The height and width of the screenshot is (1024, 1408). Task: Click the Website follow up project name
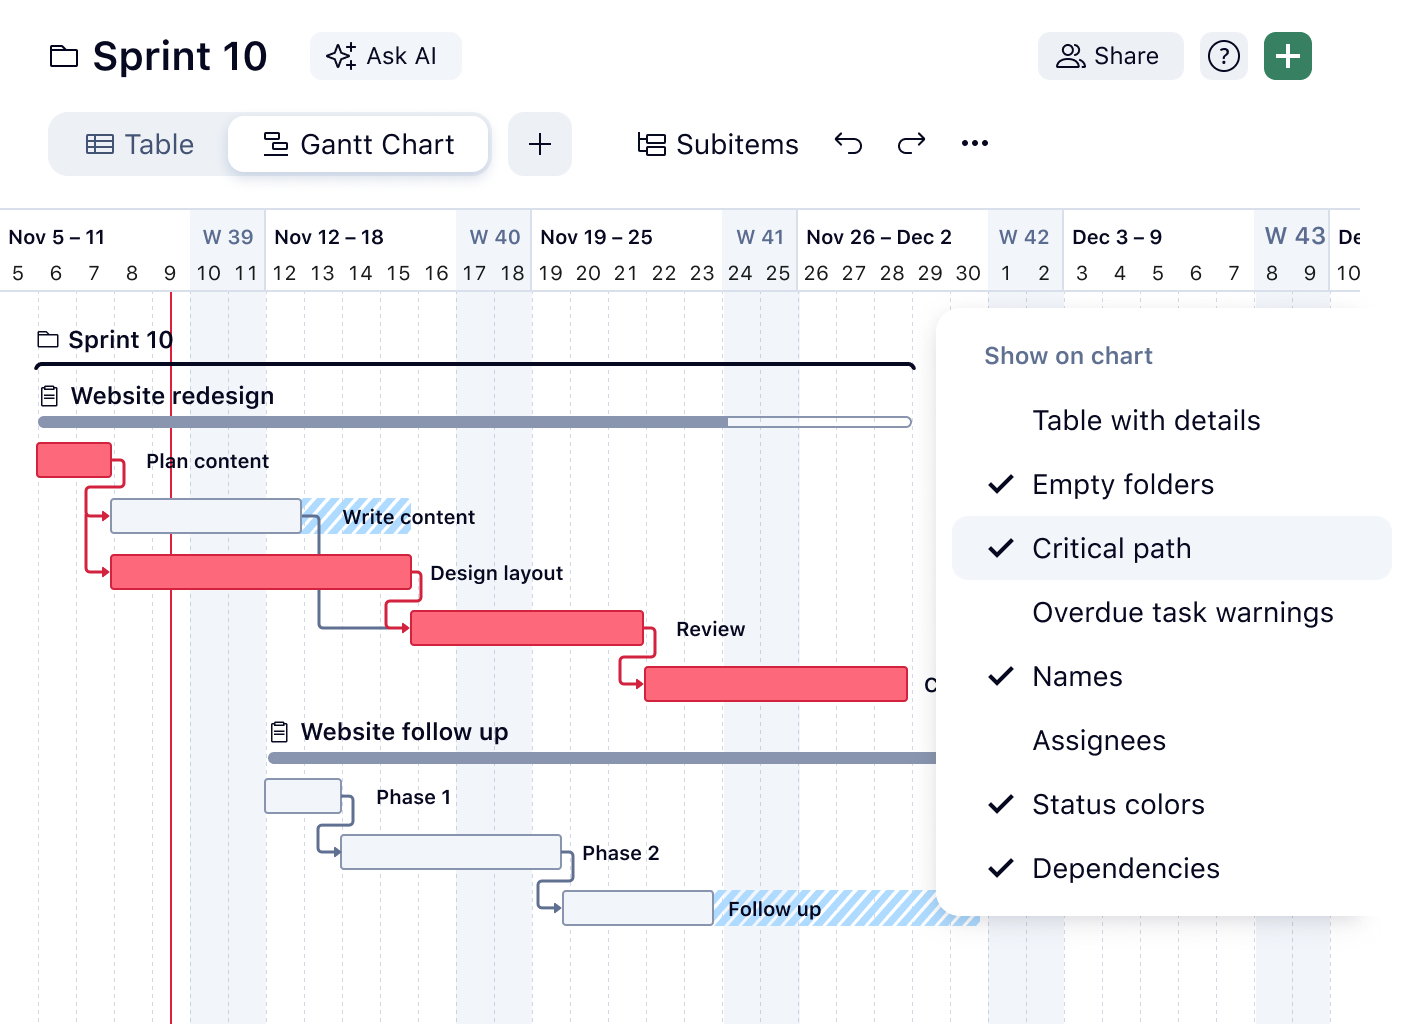pyautogui.click(x=404, y=732)
